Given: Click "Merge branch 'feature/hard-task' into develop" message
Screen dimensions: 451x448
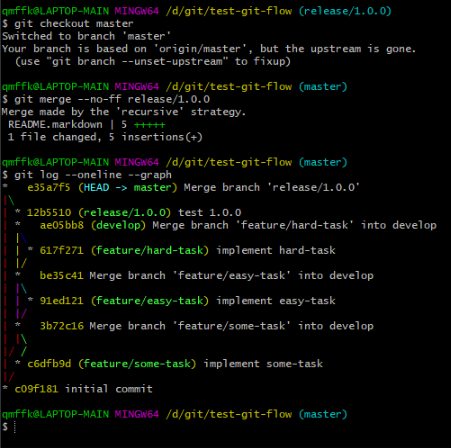Looking at the screenshot, I should 294,225.
